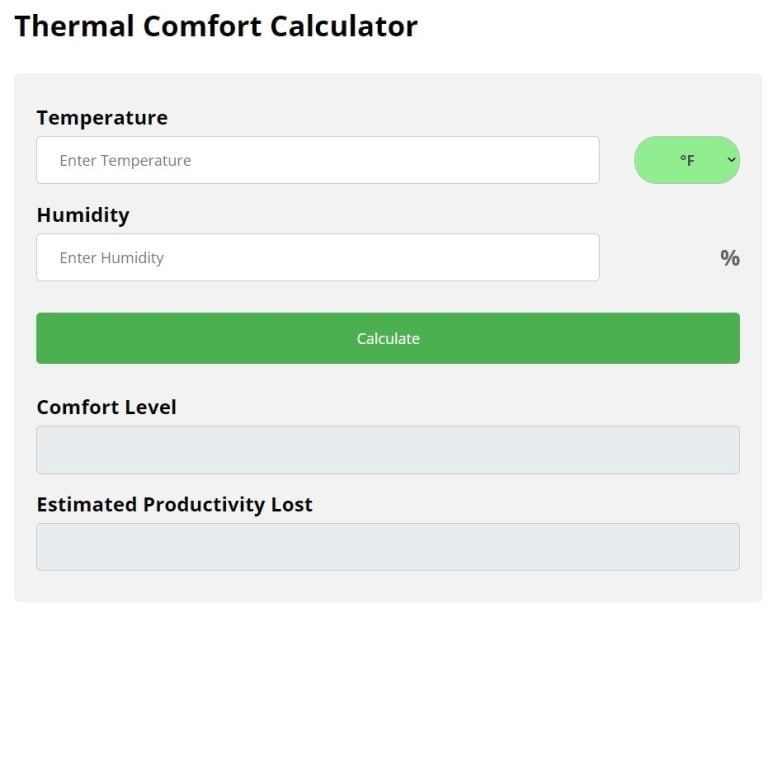Screen dimensions: 768x768
Task: Select the °F text in the green selector
Action: click(x=687, y=160)
